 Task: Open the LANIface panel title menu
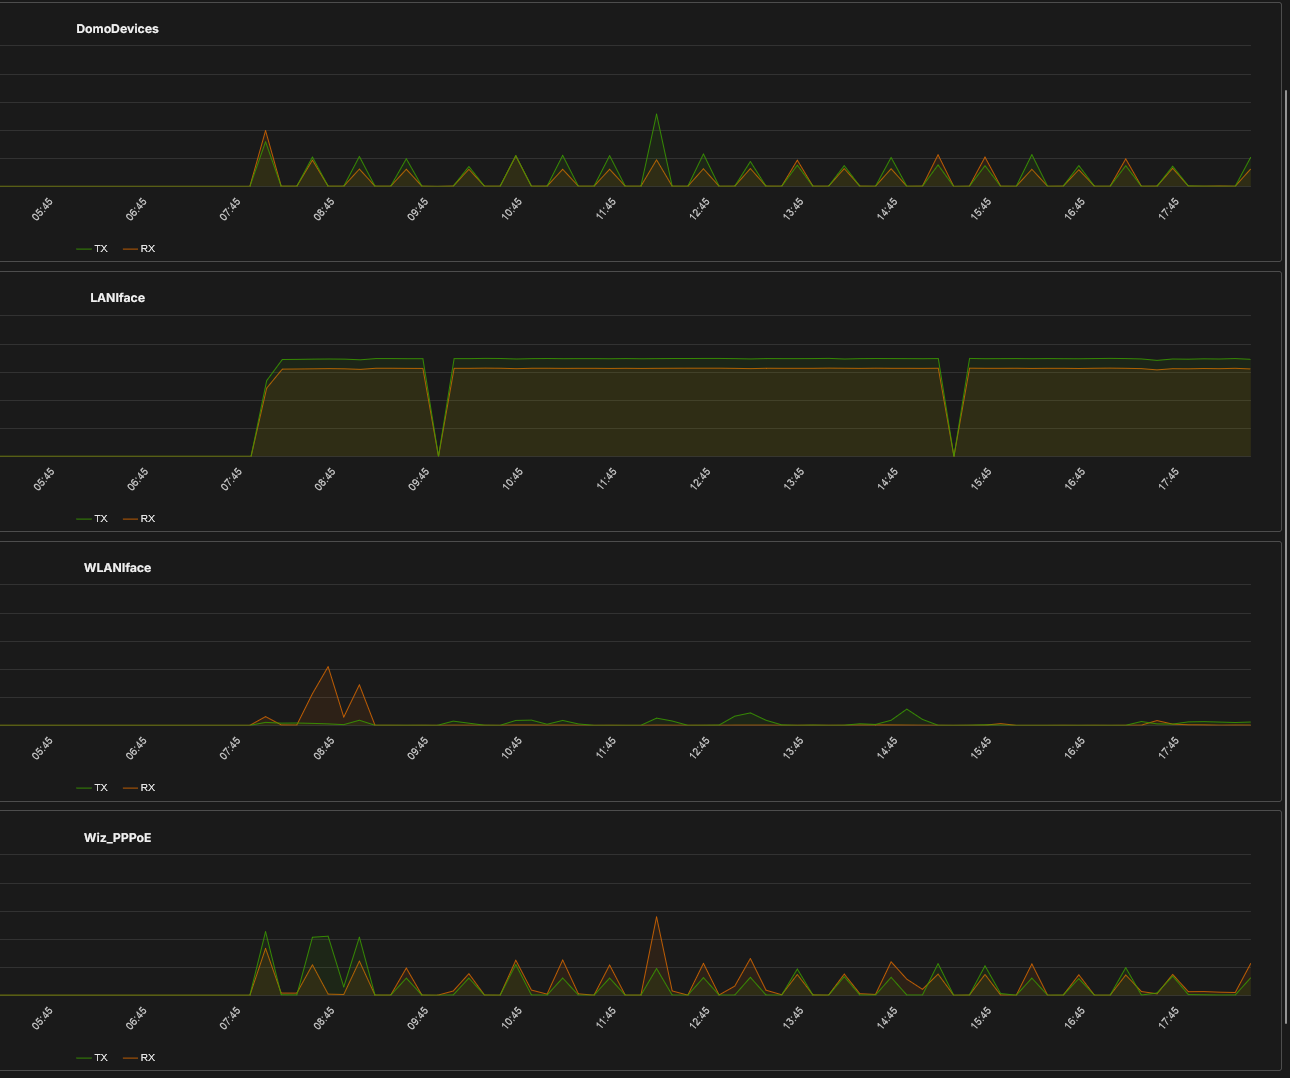[x=117, y=298]
